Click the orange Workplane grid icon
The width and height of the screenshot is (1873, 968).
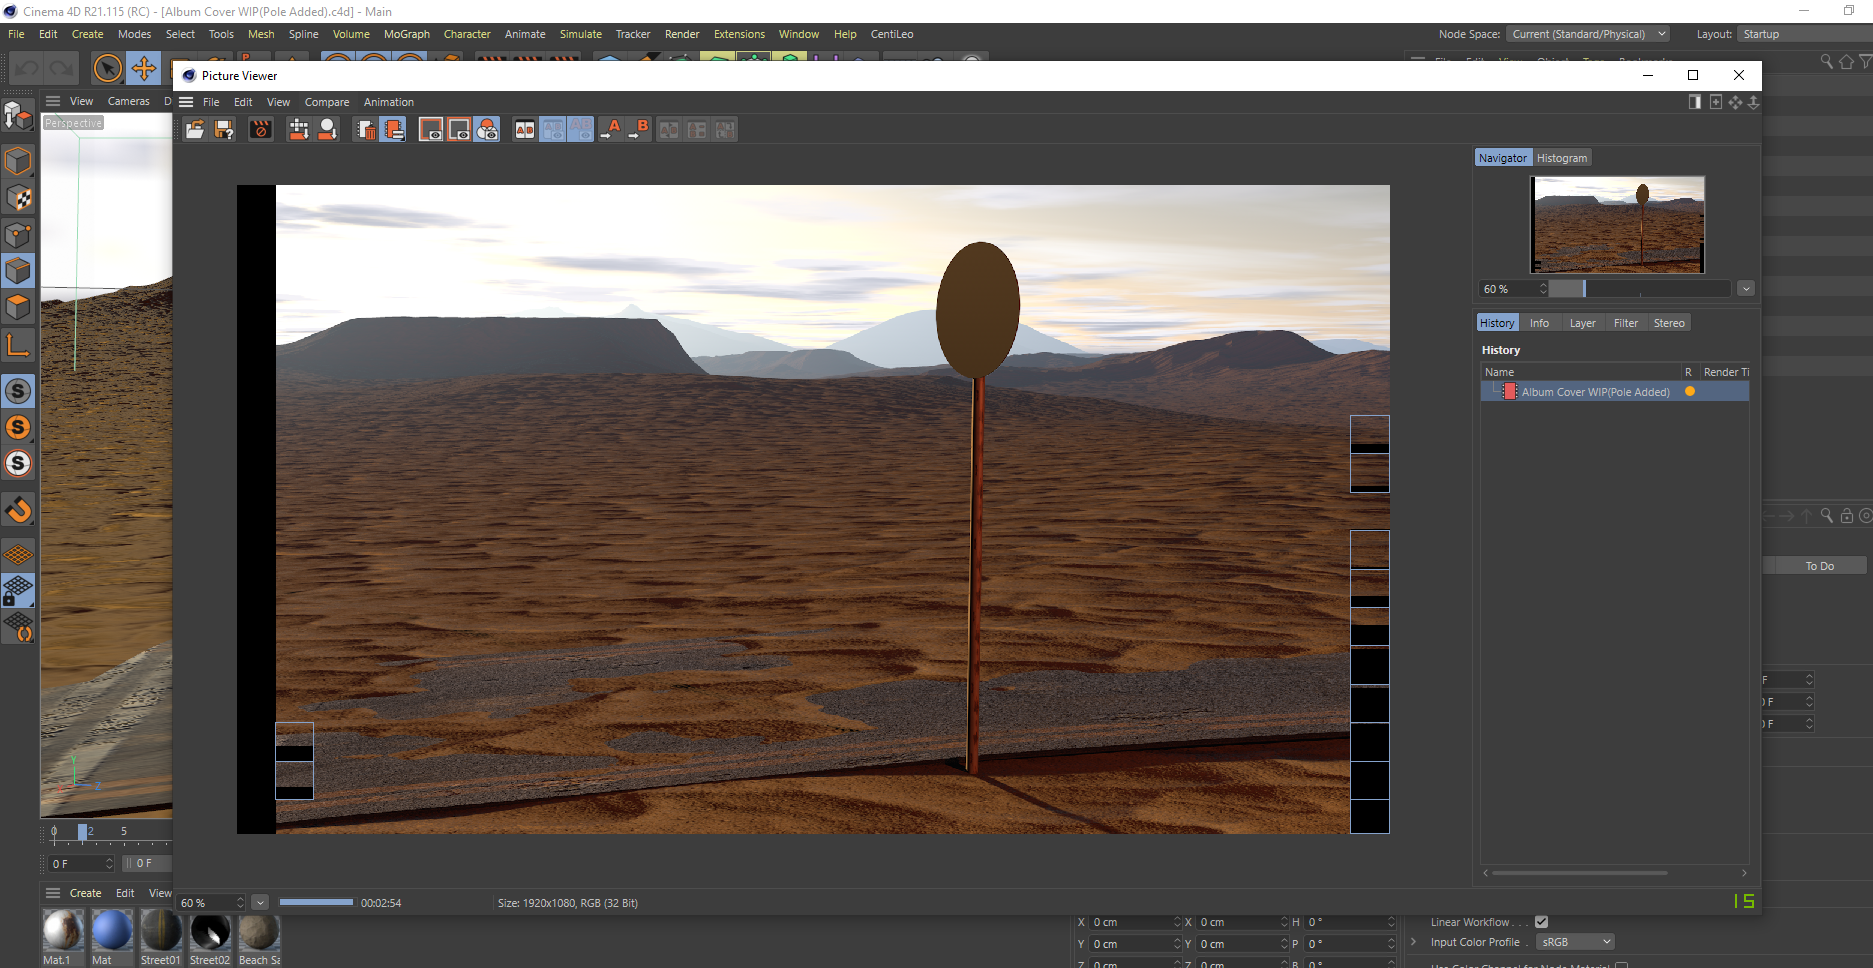[x=18, y=554]
